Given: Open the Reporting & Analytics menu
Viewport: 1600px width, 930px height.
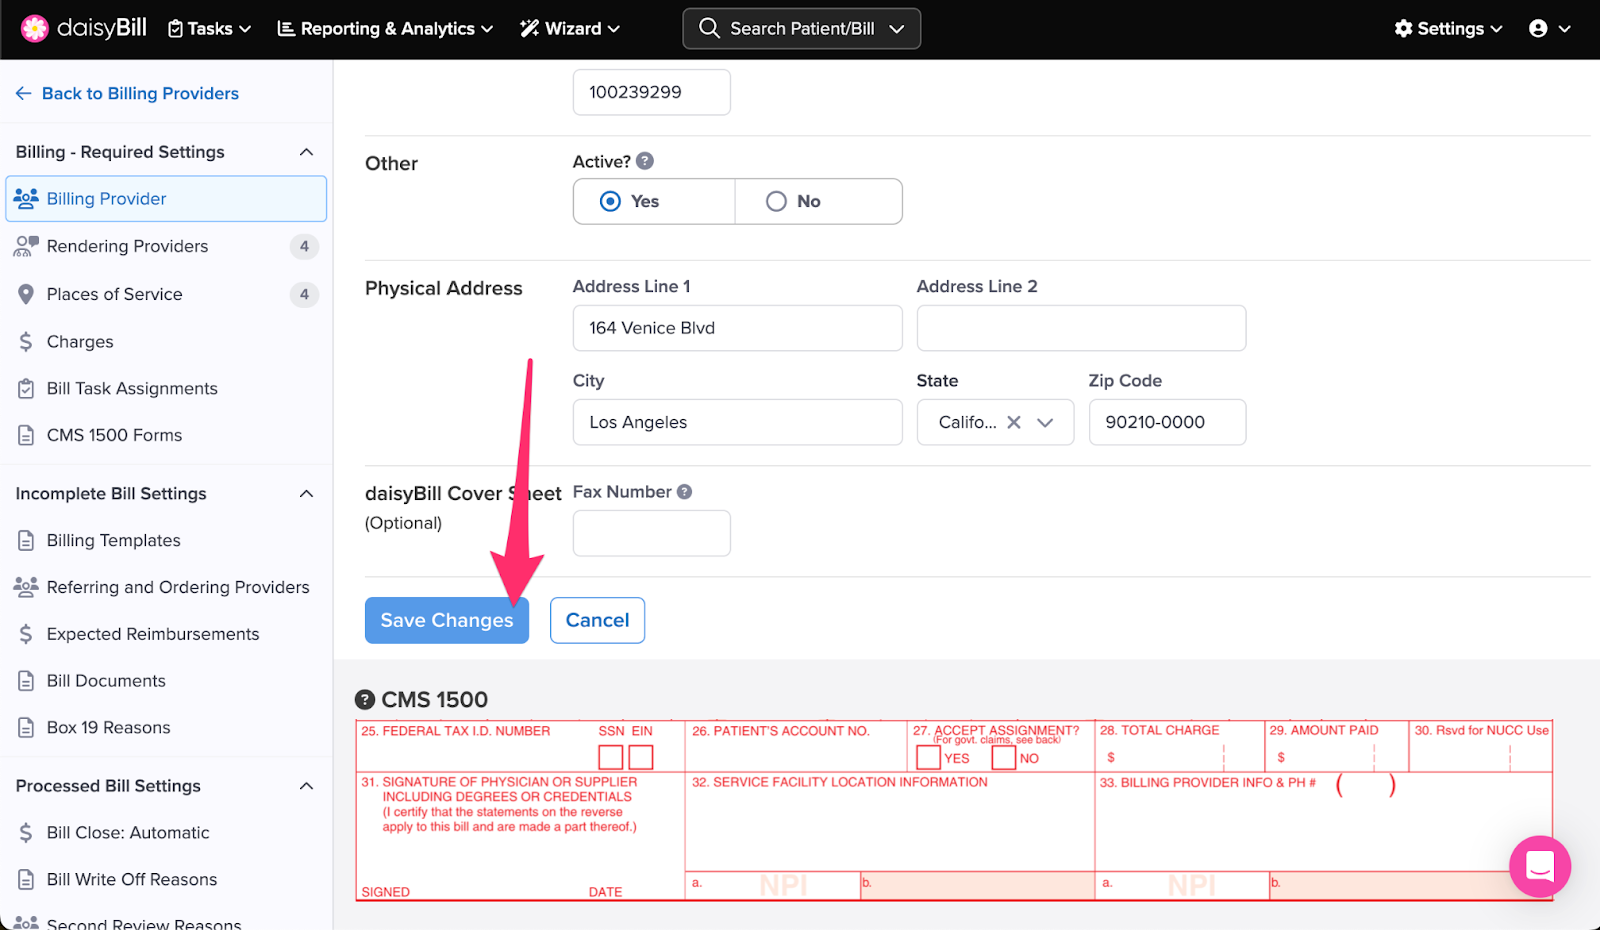Looking at the screenshot, I should click(385, 29).
